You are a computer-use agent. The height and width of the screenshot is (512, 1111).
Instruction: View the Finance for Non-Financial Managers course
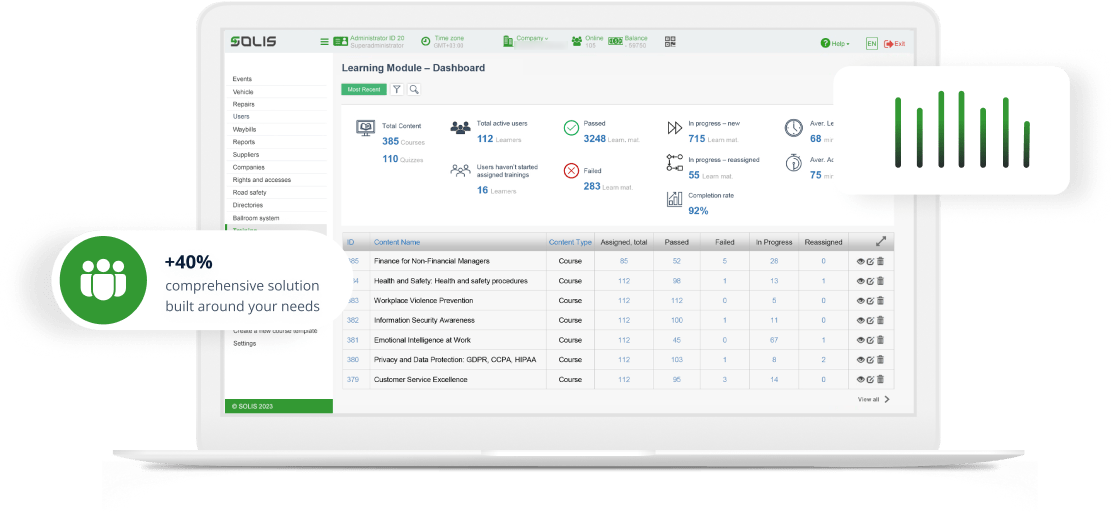[861, 261]
